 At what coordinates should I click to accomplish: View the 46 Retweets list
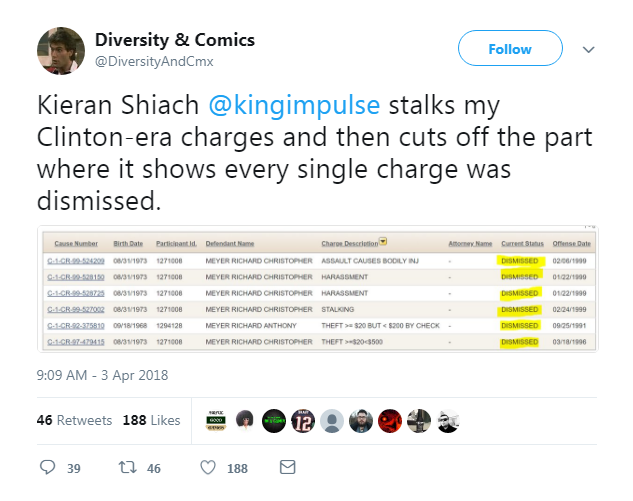[x=74, y=420]
